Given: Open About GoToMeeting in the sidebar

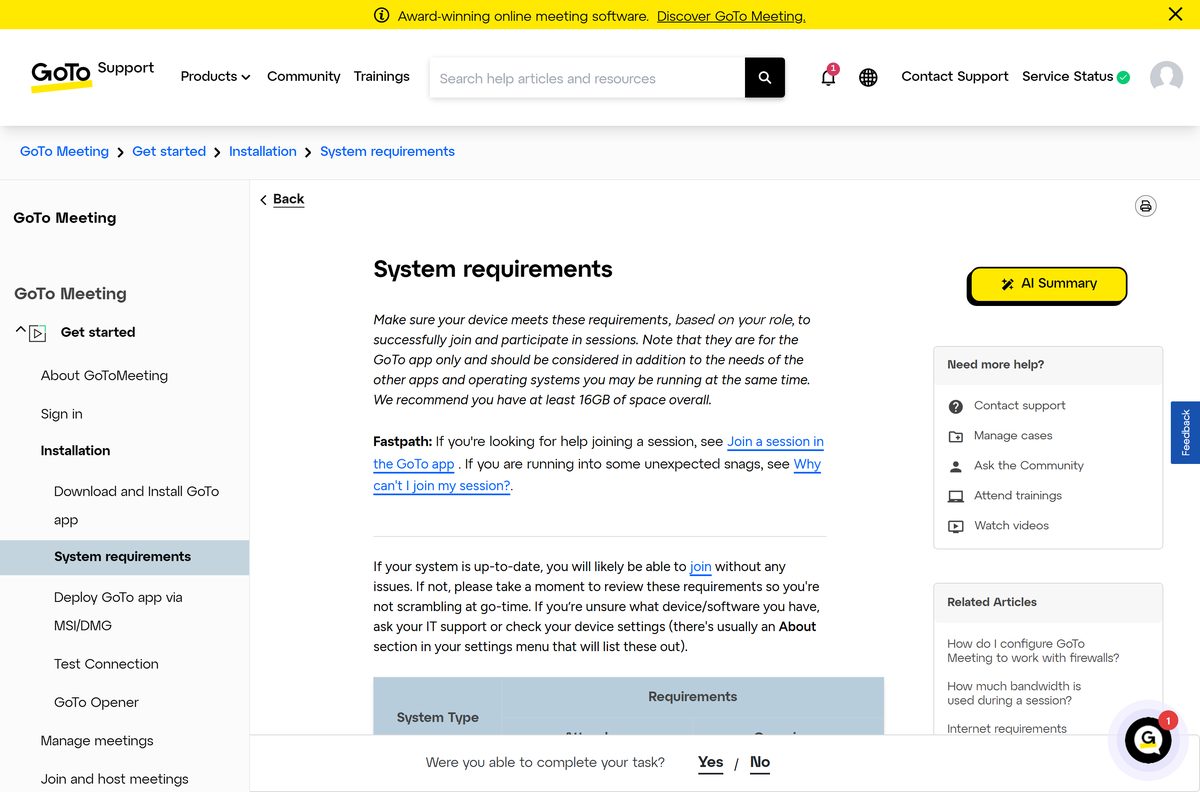Looking at the screenshot, I should coord(104,376).
